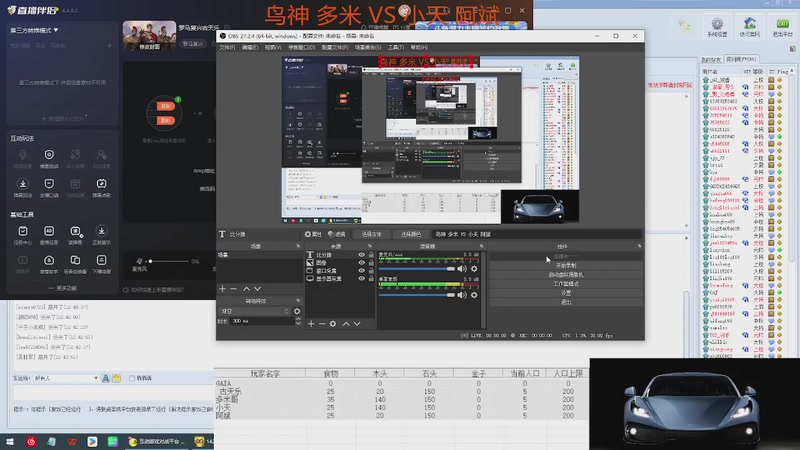The width and height of the screenshot is (800, 450).
Task: Click 更多功能 in 直播伴侣 sidebar
Action: [62, 288]
